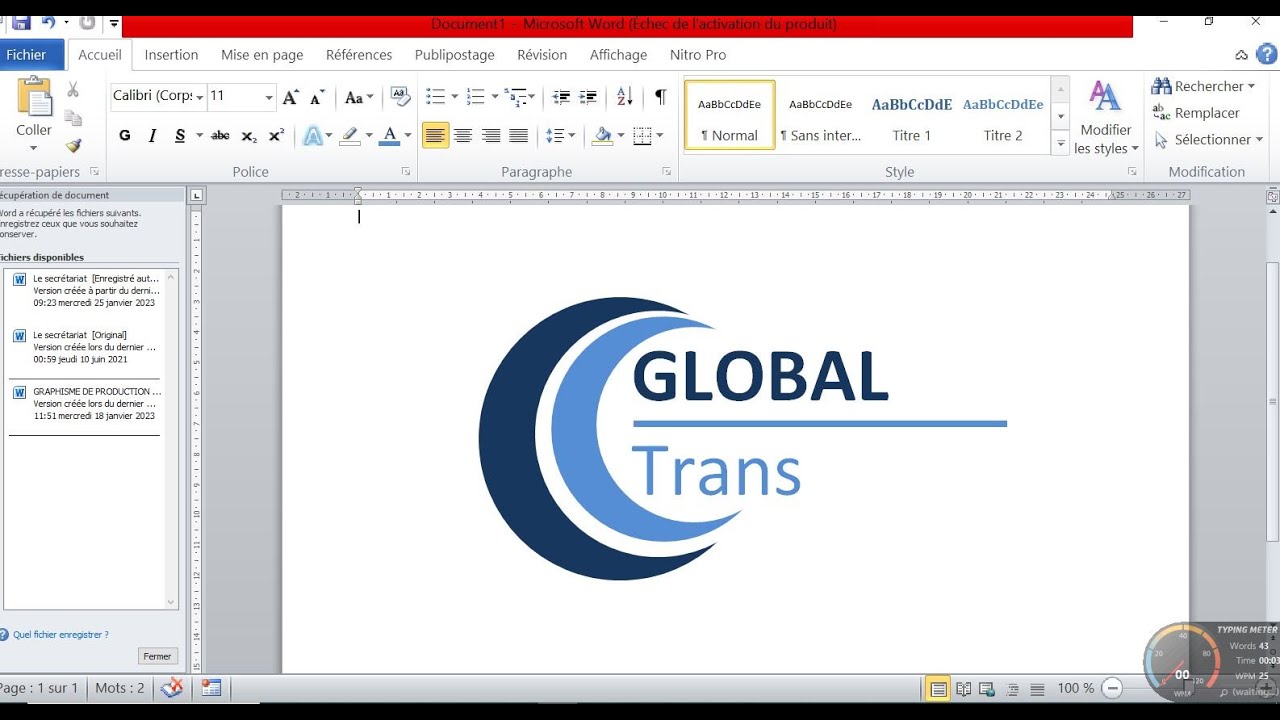Click the spelling check icon in status bar
Image resolution: width=1280 pixels, height=720 pixels.
172,687
